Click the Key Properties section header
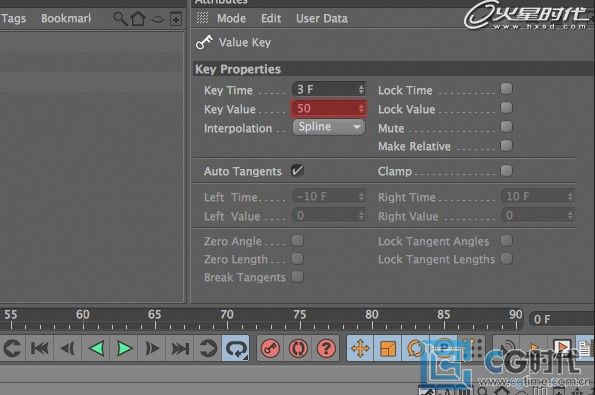The height and width of the screenshot is (395, 595). pos(393,69)
